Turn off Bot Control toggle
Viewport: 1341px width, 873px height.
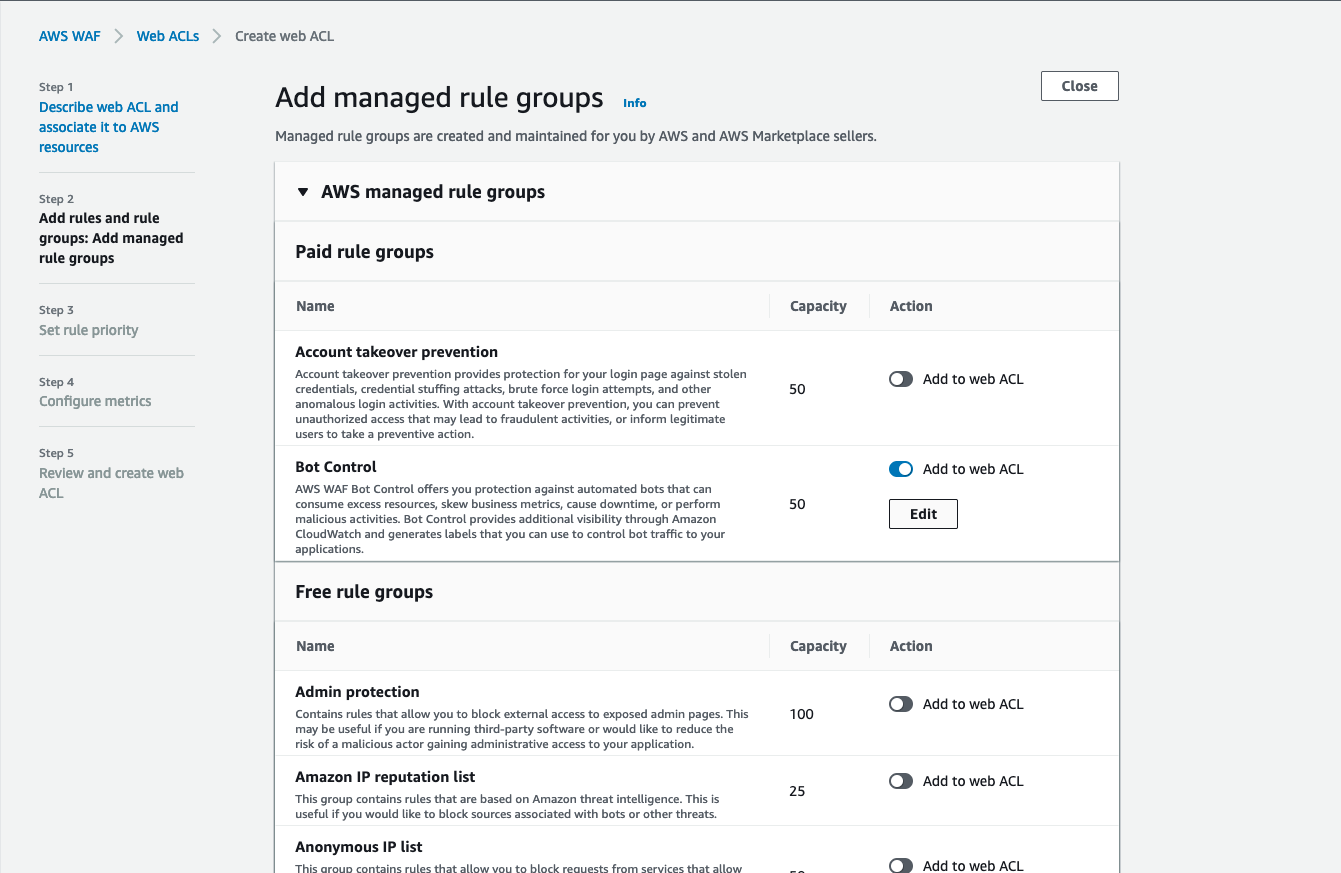click(901, 469)
